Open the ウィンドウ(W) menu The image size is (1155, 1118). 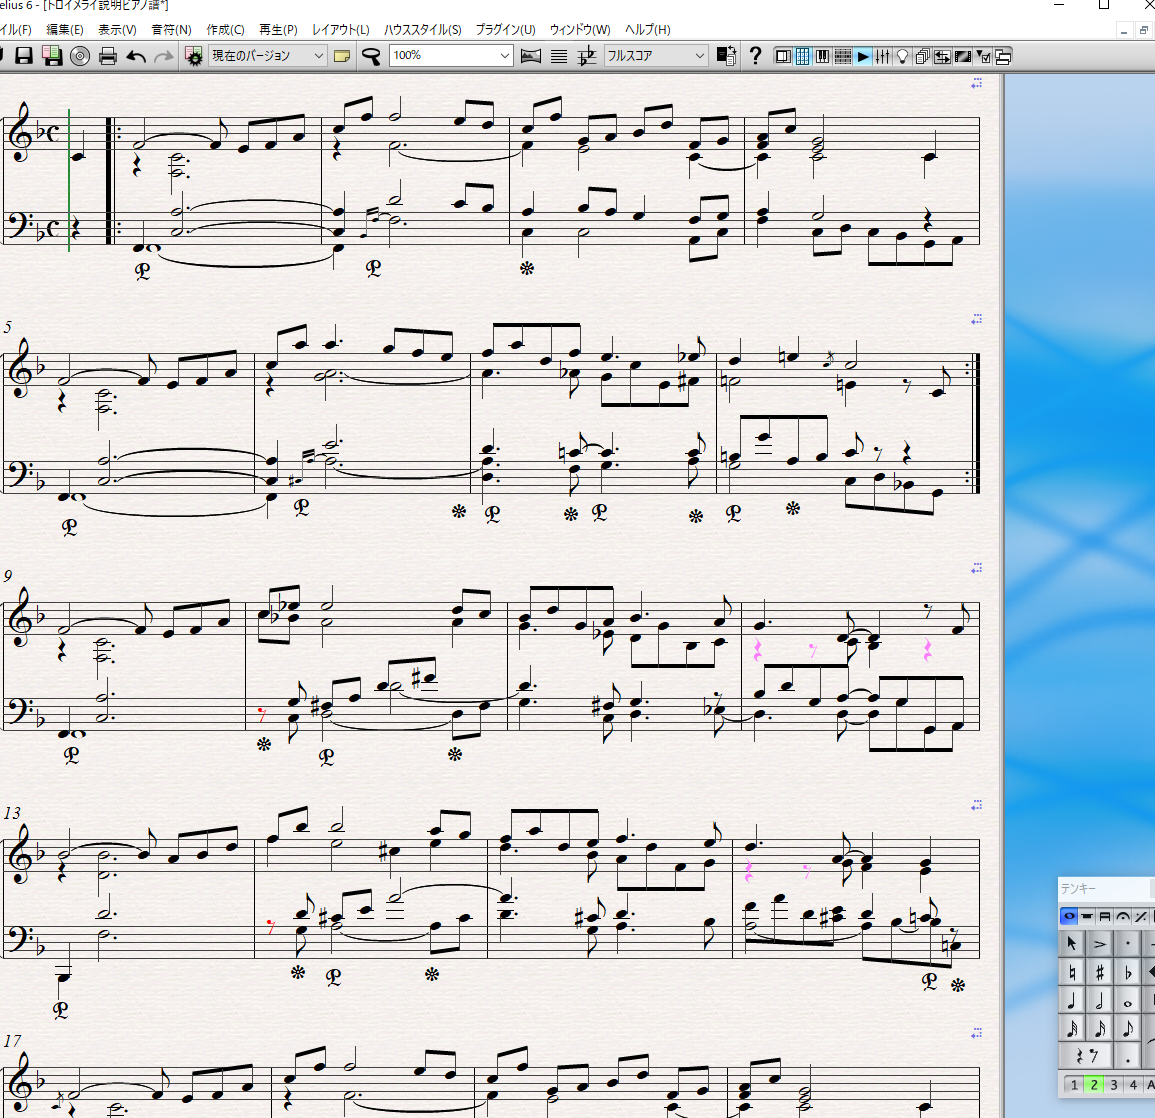[580, 29]
